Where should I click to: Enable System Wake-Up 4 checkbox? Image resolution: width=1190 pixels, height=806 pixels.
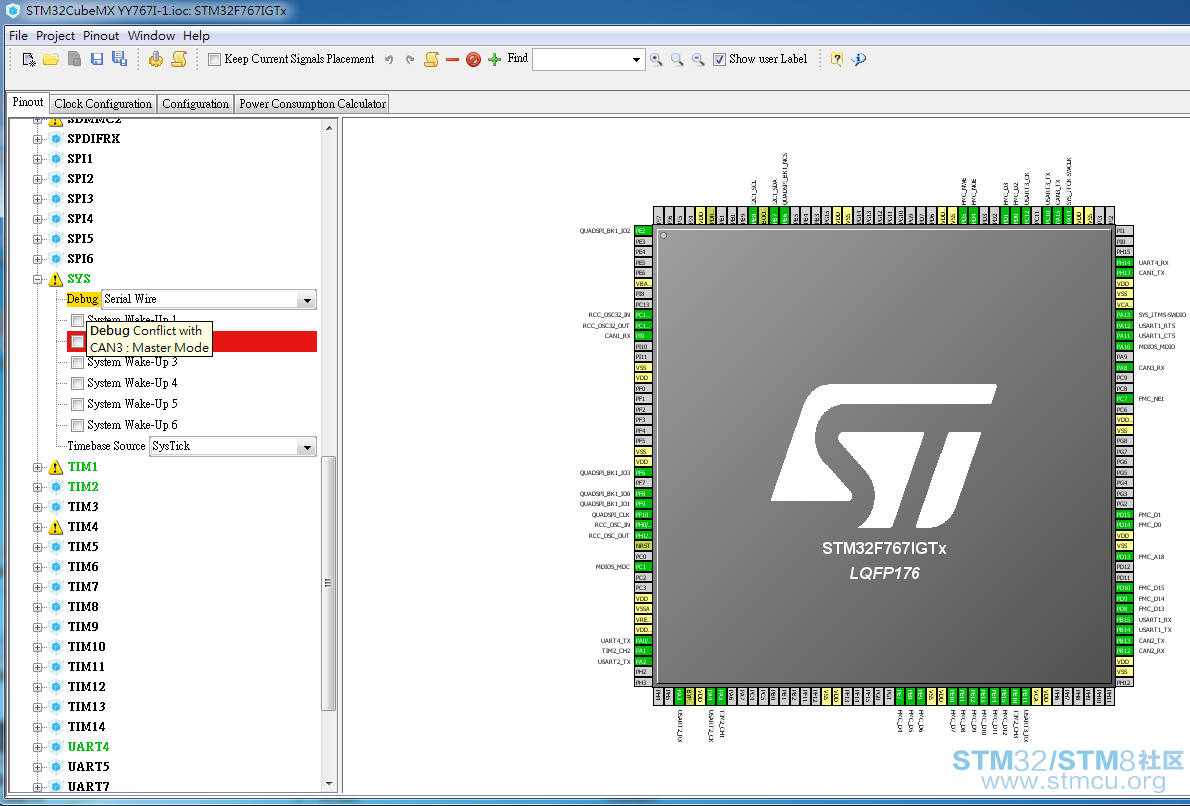(77, 383)
